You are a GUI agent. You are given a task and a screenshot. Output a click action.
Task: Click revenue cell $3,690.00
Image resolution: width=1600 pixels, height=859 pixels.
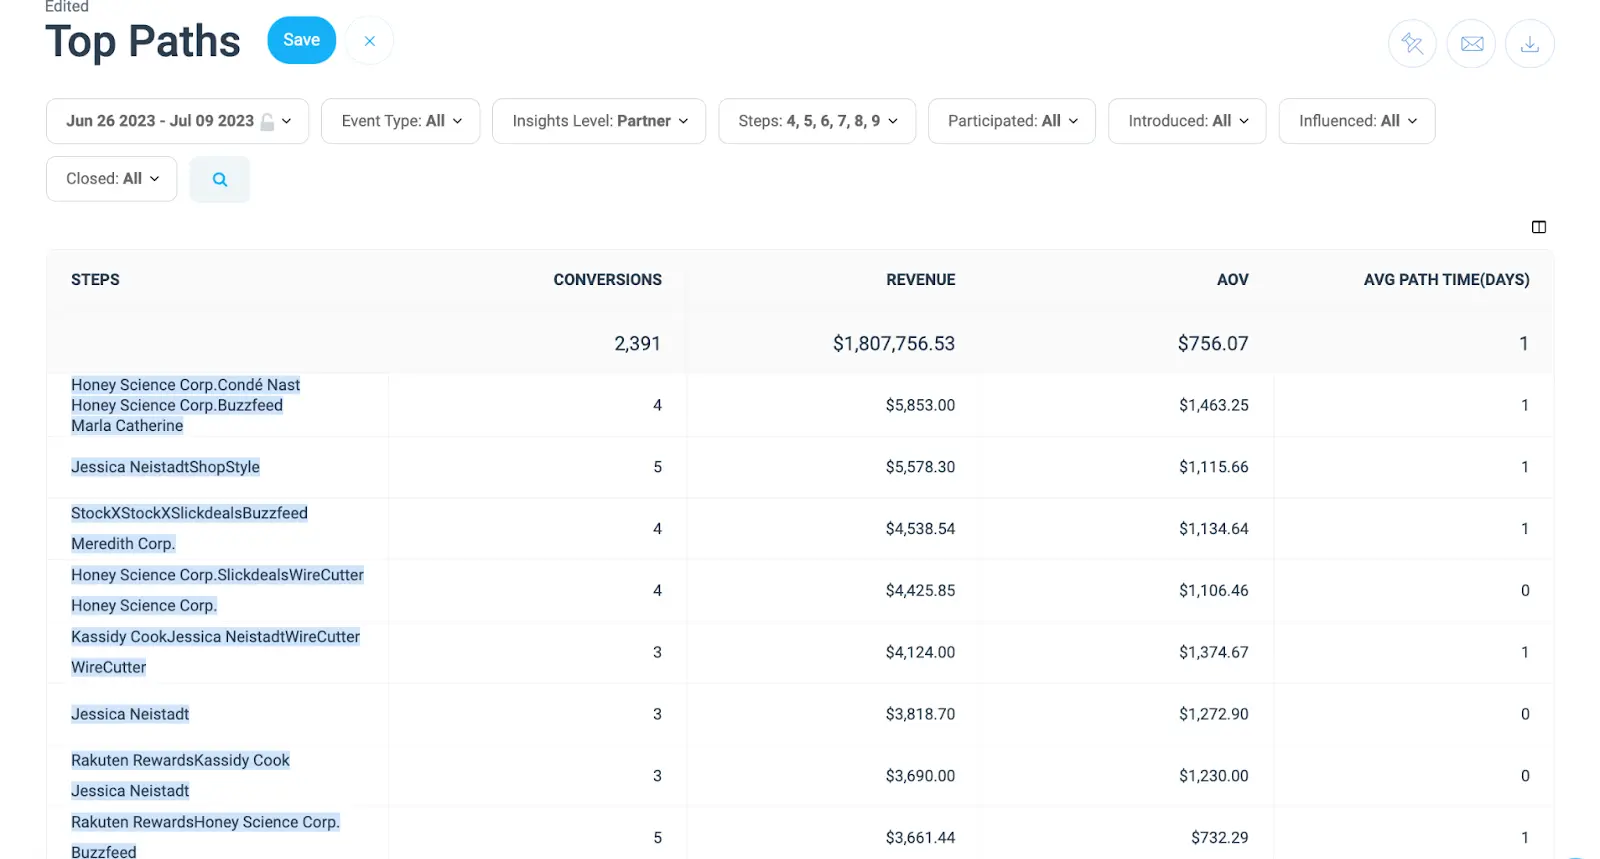pos(920,776)
